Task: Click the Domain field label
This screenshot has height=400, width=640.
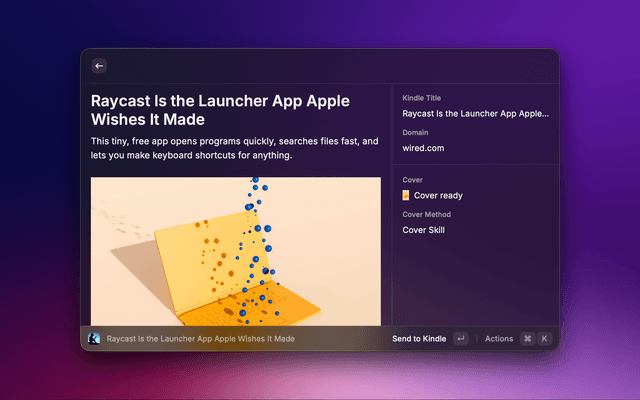Action: coord(415,132)
